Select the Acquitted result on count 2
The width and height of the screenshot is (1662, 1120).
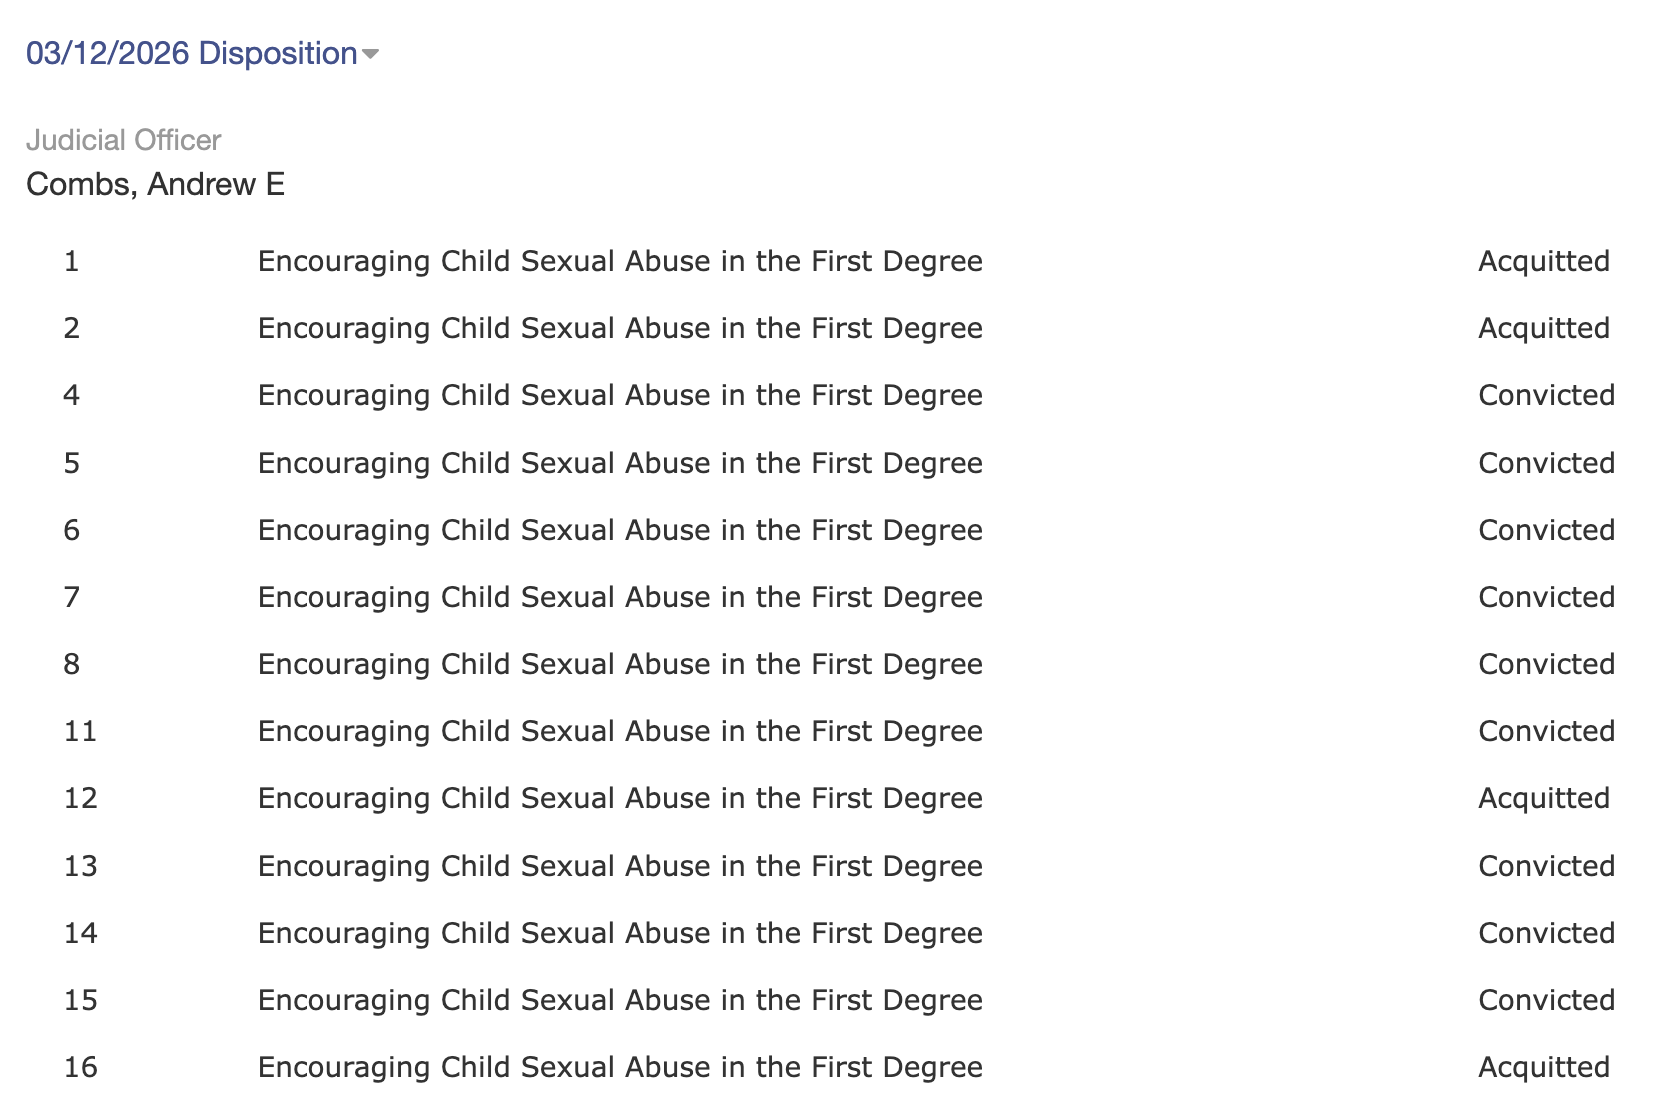pyautogui.click(x=1543, y=328)
